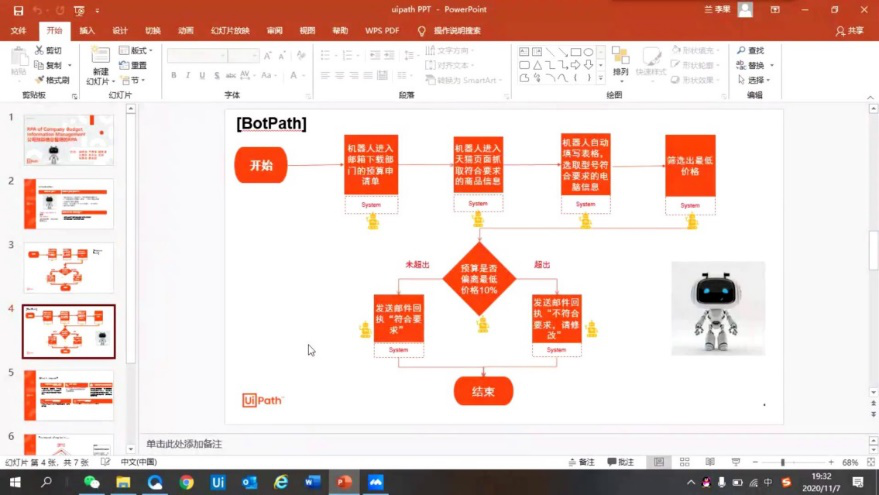Screen dimensions: 879x495
Task: Open UiPath app from the taskbar
Action: (218, 482)
